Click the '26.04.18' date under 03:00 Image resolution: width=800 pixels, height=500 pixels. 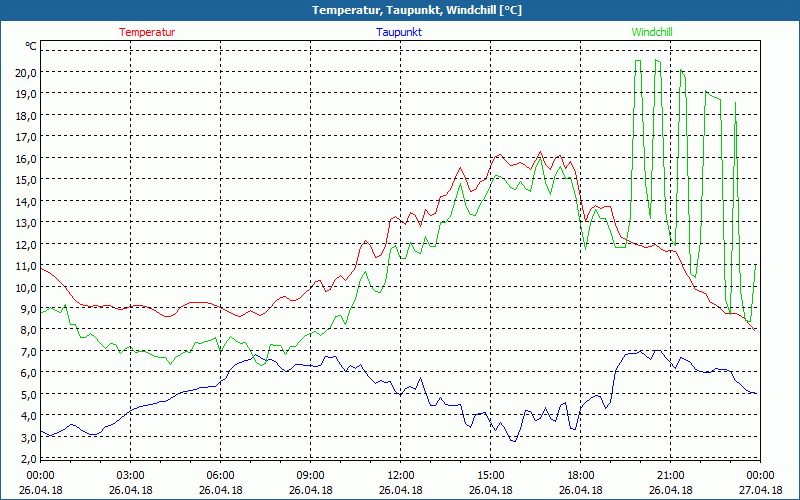pyautogui.click(x=131, y=490)
